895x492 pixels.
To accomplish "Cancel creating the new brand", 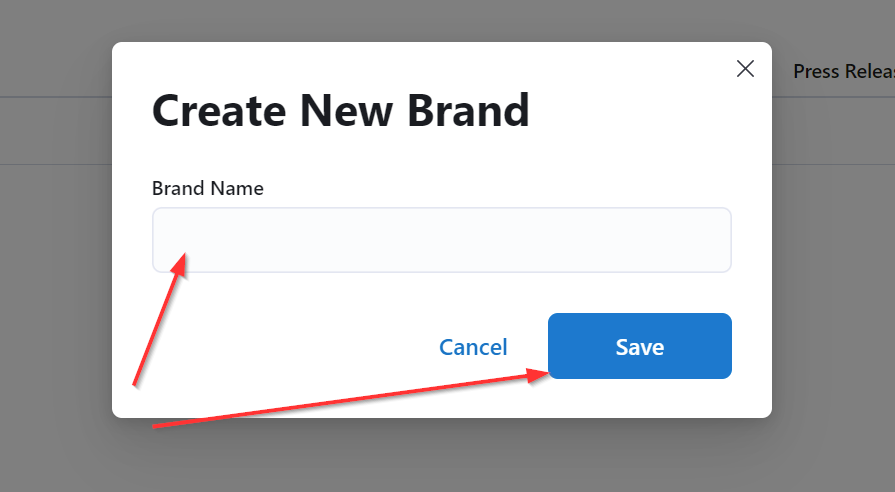I will pyautogui.click(x=473, y=347).
